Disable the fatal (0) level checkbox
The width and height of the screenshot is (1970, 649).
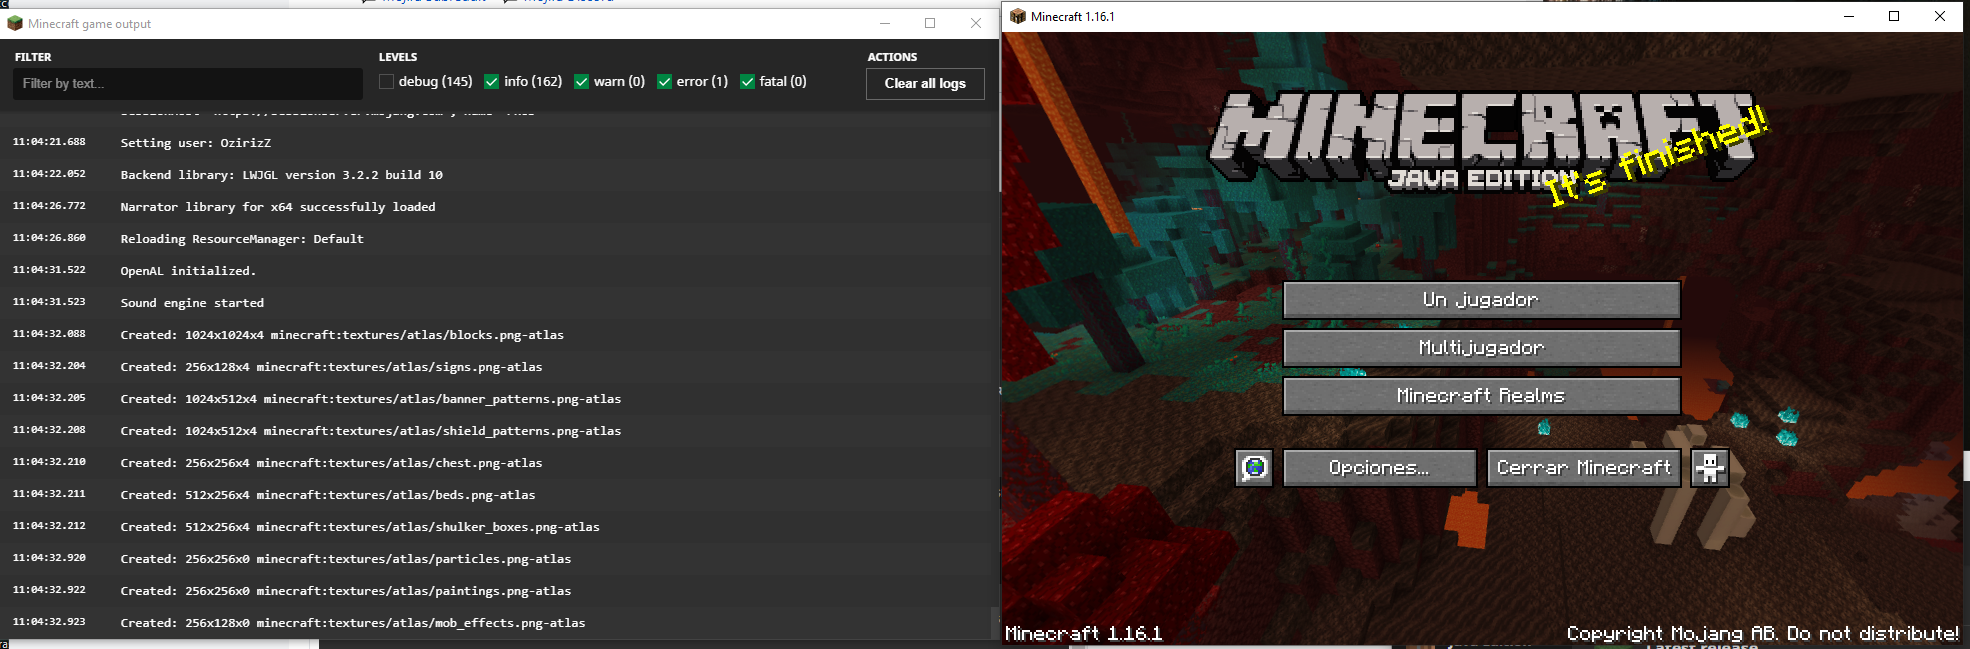coord(747,82)
